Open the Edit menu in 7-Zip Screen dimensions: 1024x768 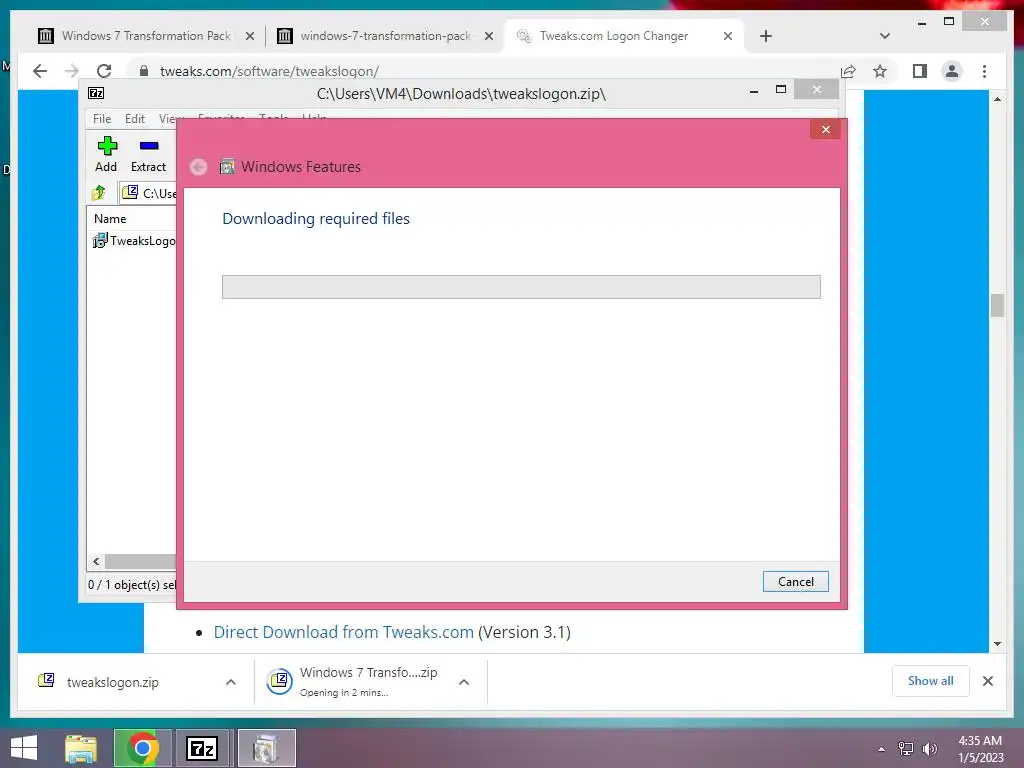coord(135,118)
